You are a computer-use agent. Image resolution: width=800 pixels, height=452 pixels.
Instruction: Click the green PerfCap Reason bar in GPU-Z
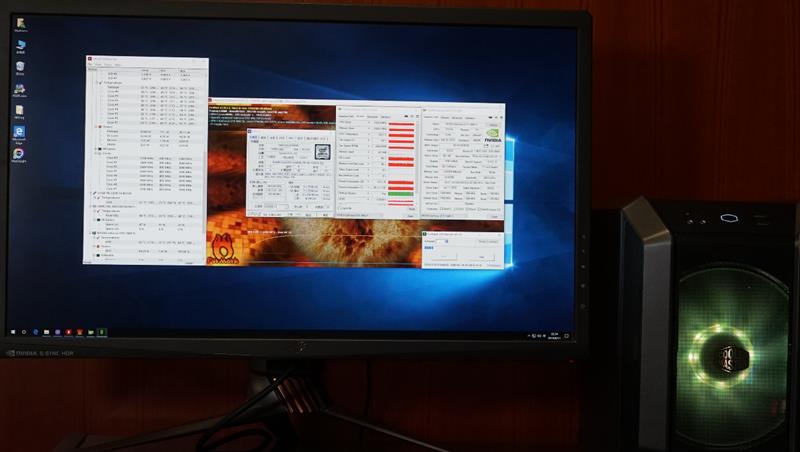pyautogui.click(x=401, y=194)
